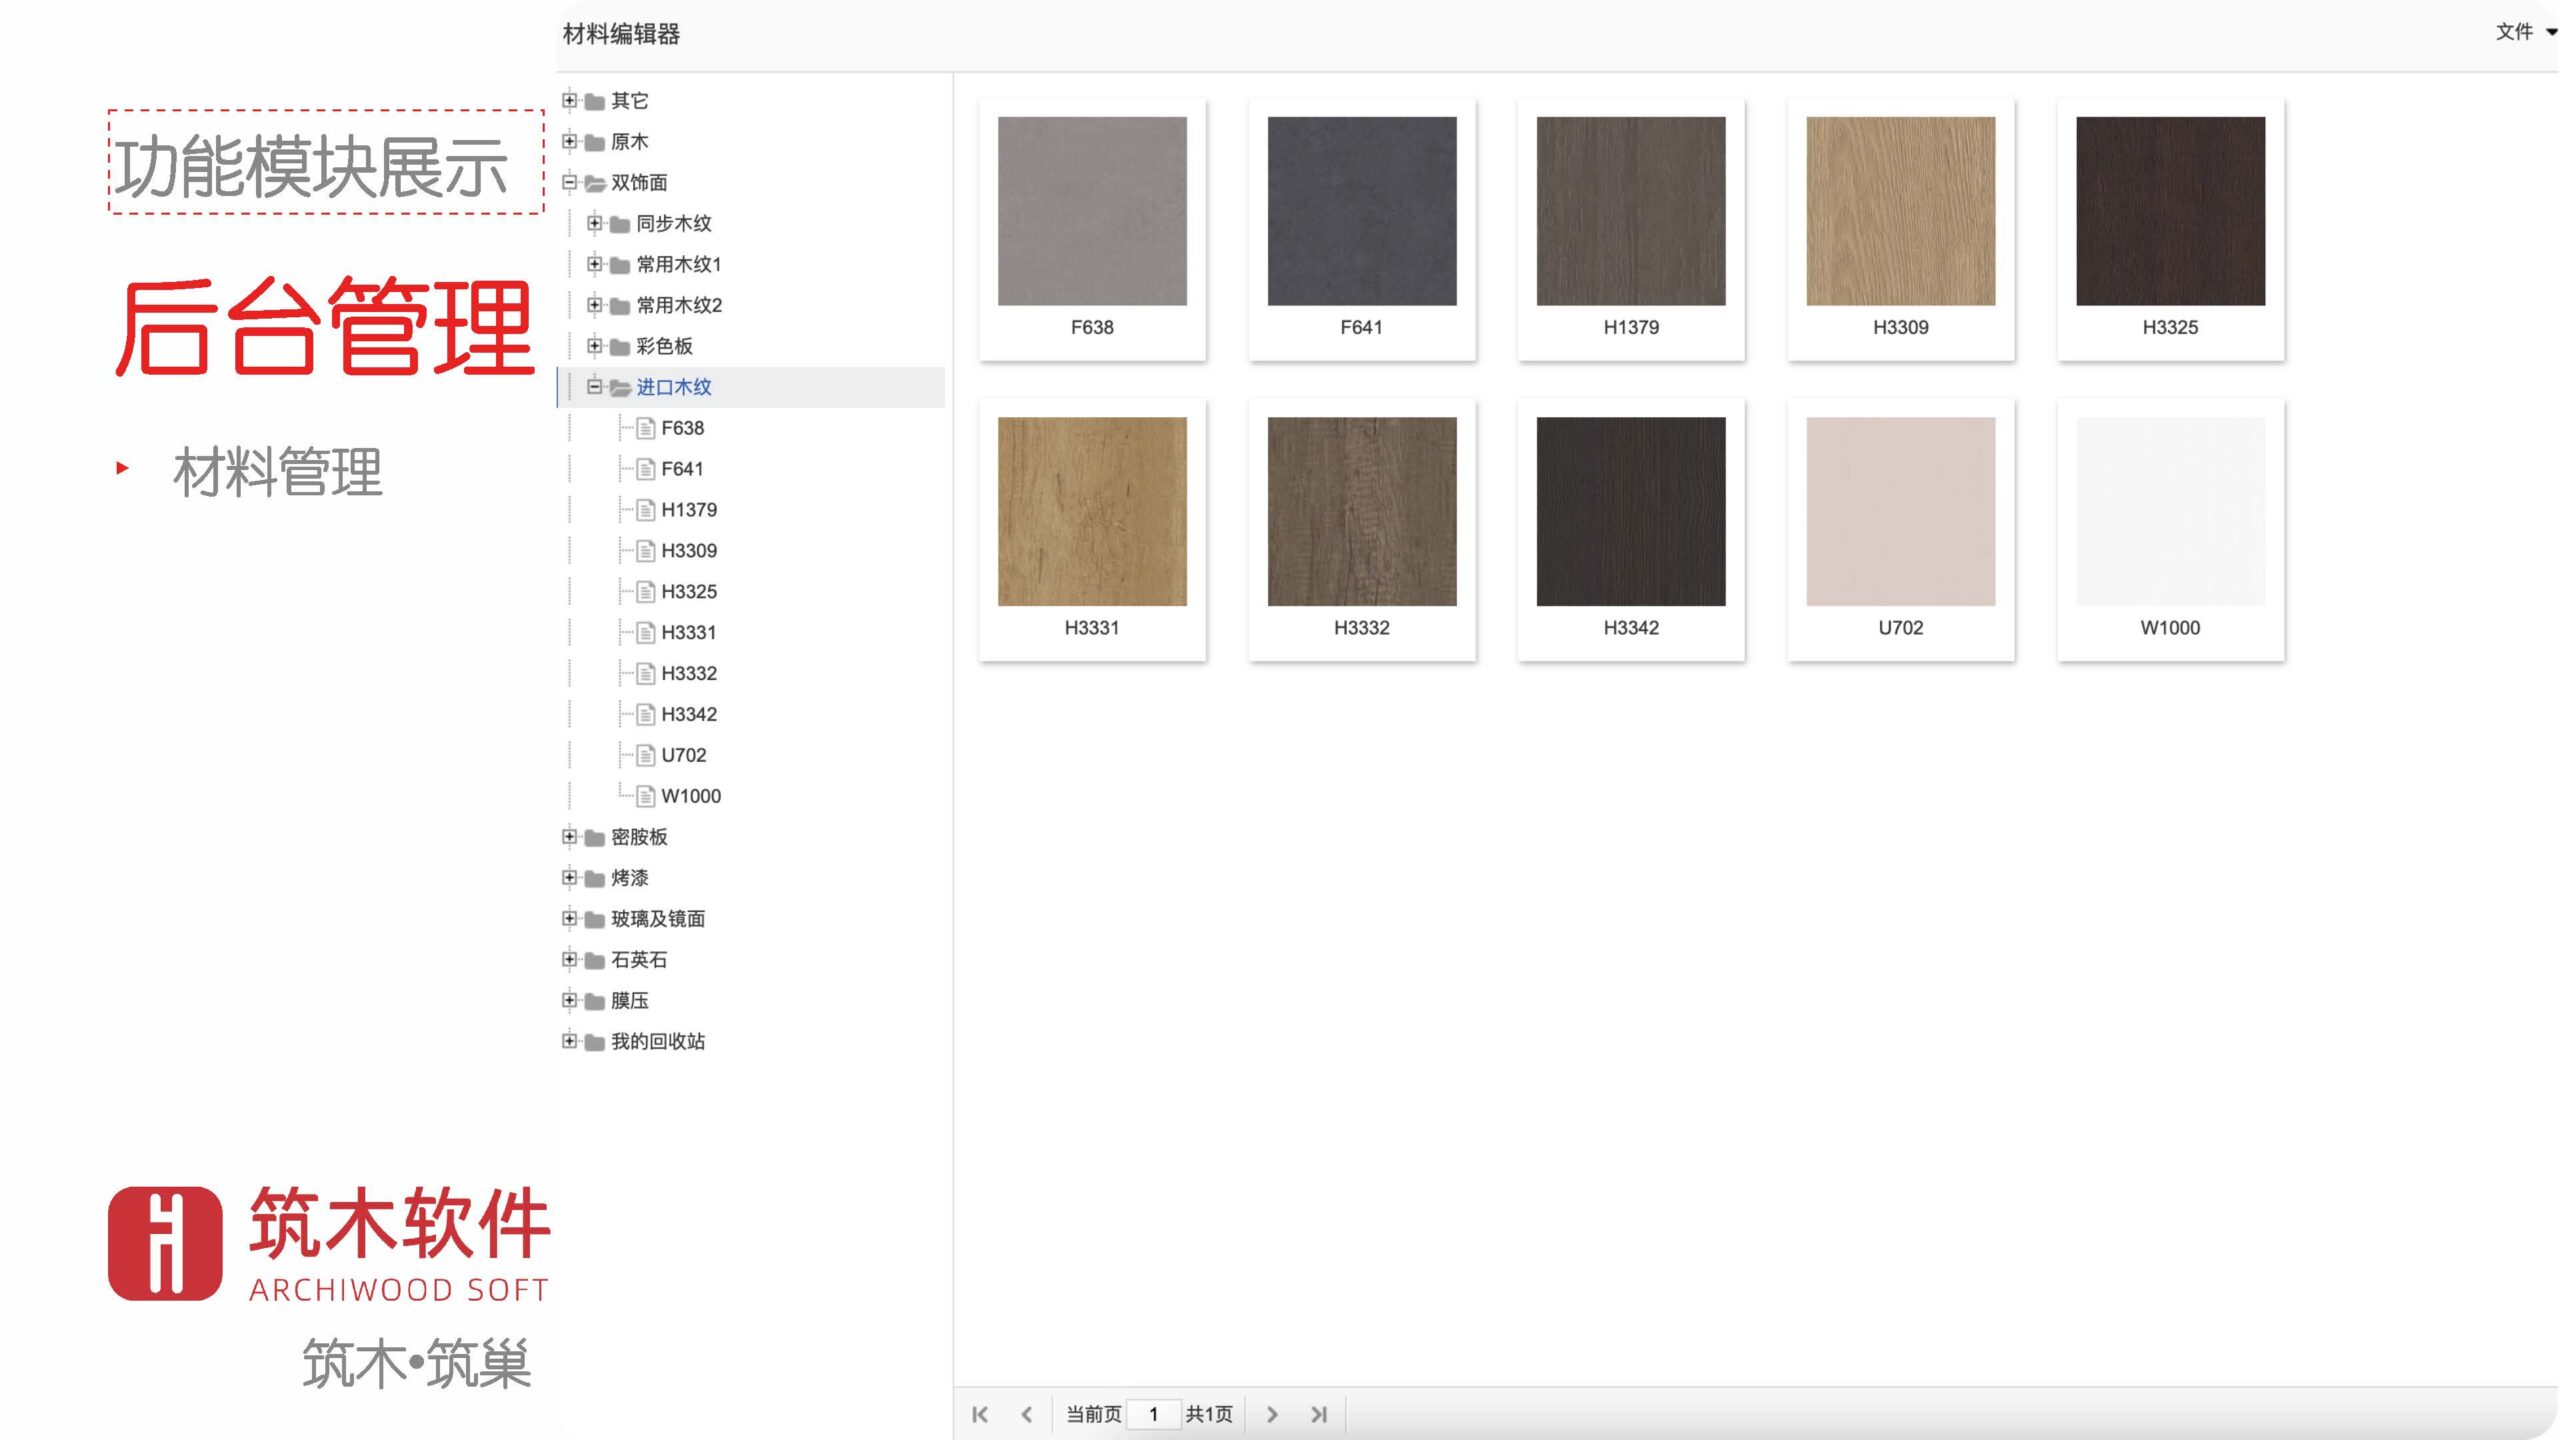Select the 彩色板 tree item
The width and height of the screenshot is (2560, 1440).
point(664,346)
